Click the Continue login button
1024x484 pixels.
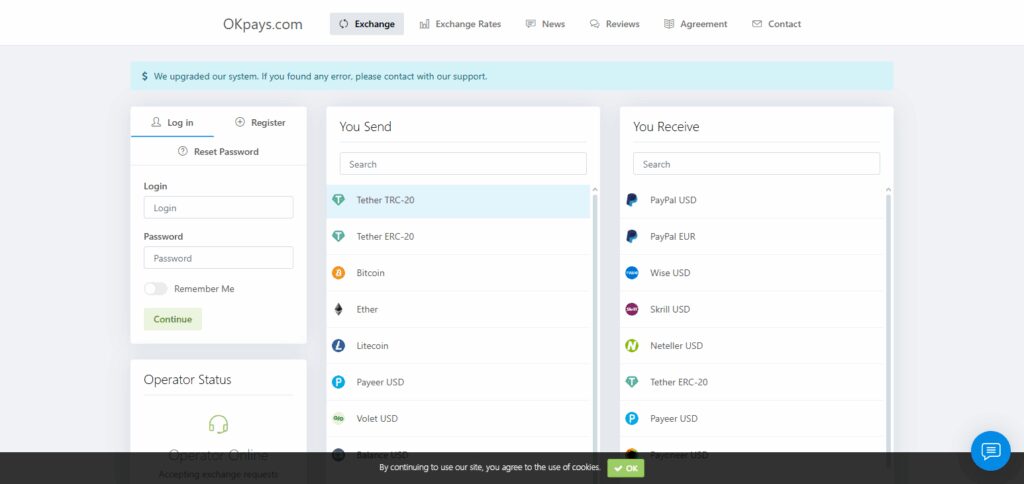[x=172, y=319]
